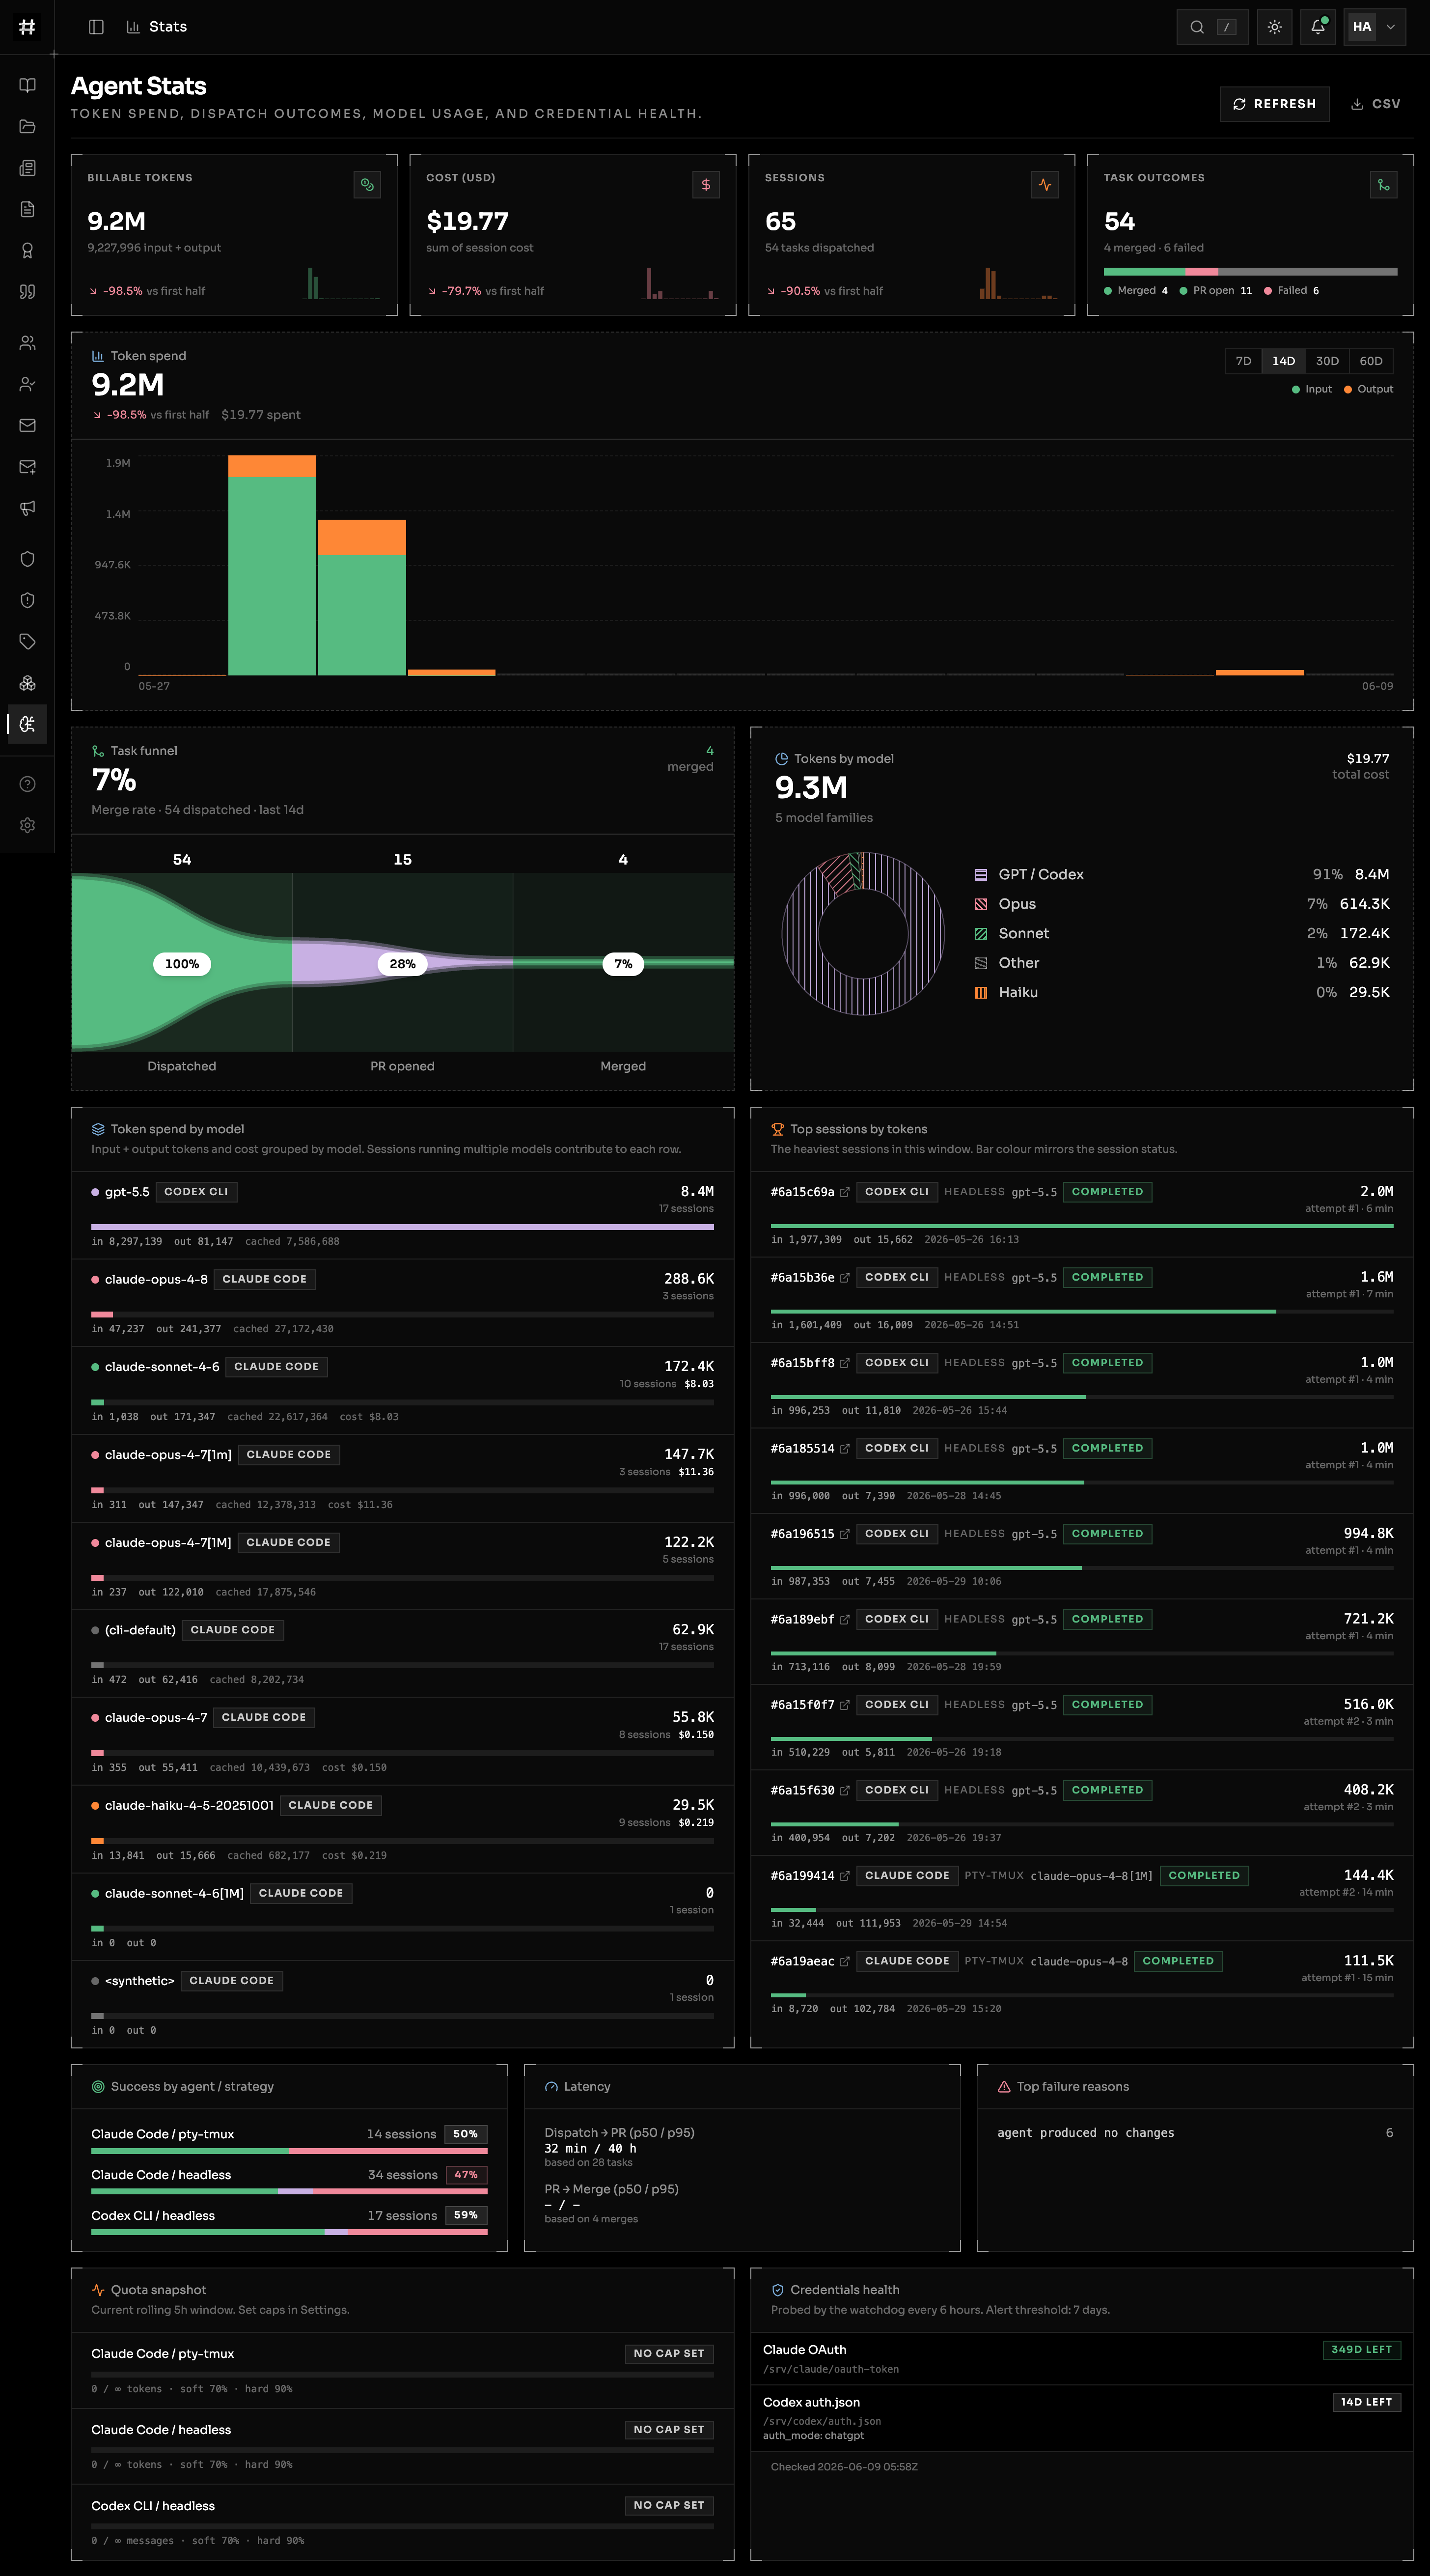Open the help question-mark sidebar icon
Image resolution: width=1430 pixels, height=2576 pixels.
(27, 784)
